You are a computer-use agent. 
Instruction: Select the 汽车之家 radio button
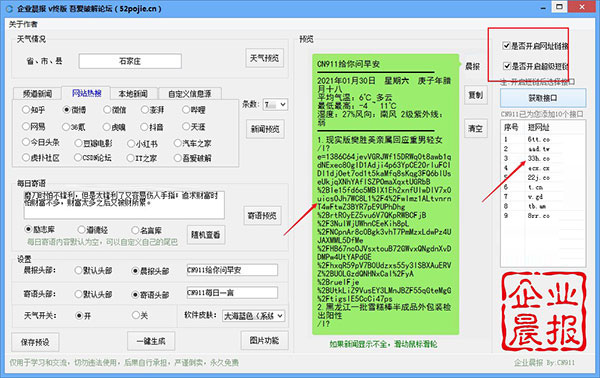tap(192, 143)
